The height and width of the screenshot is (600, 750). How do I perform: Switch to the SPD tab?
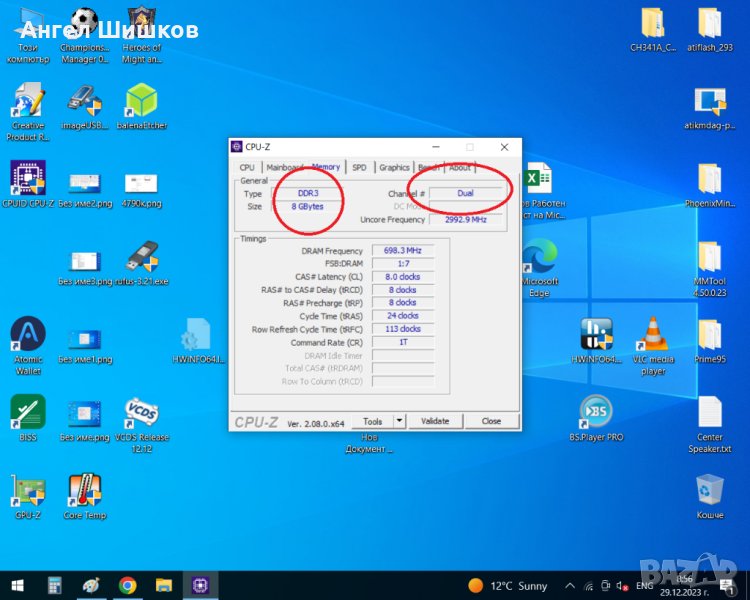click(359, 167)
